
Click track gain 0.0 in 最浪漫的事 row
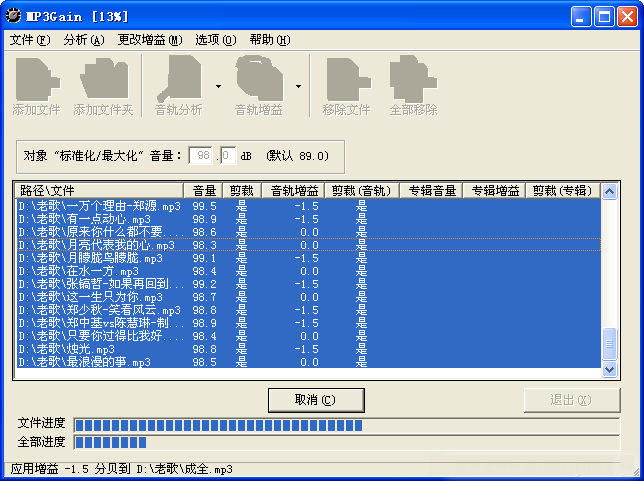pos(309,362)
